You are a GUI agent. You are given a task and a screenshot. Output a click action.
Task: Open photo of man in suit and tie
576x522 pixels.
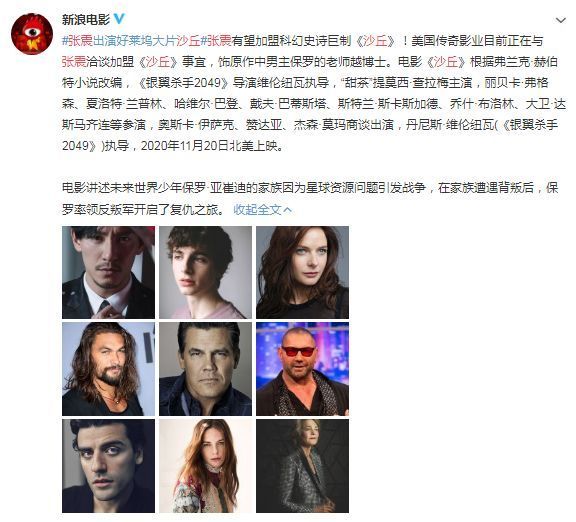tap(108, 272)
